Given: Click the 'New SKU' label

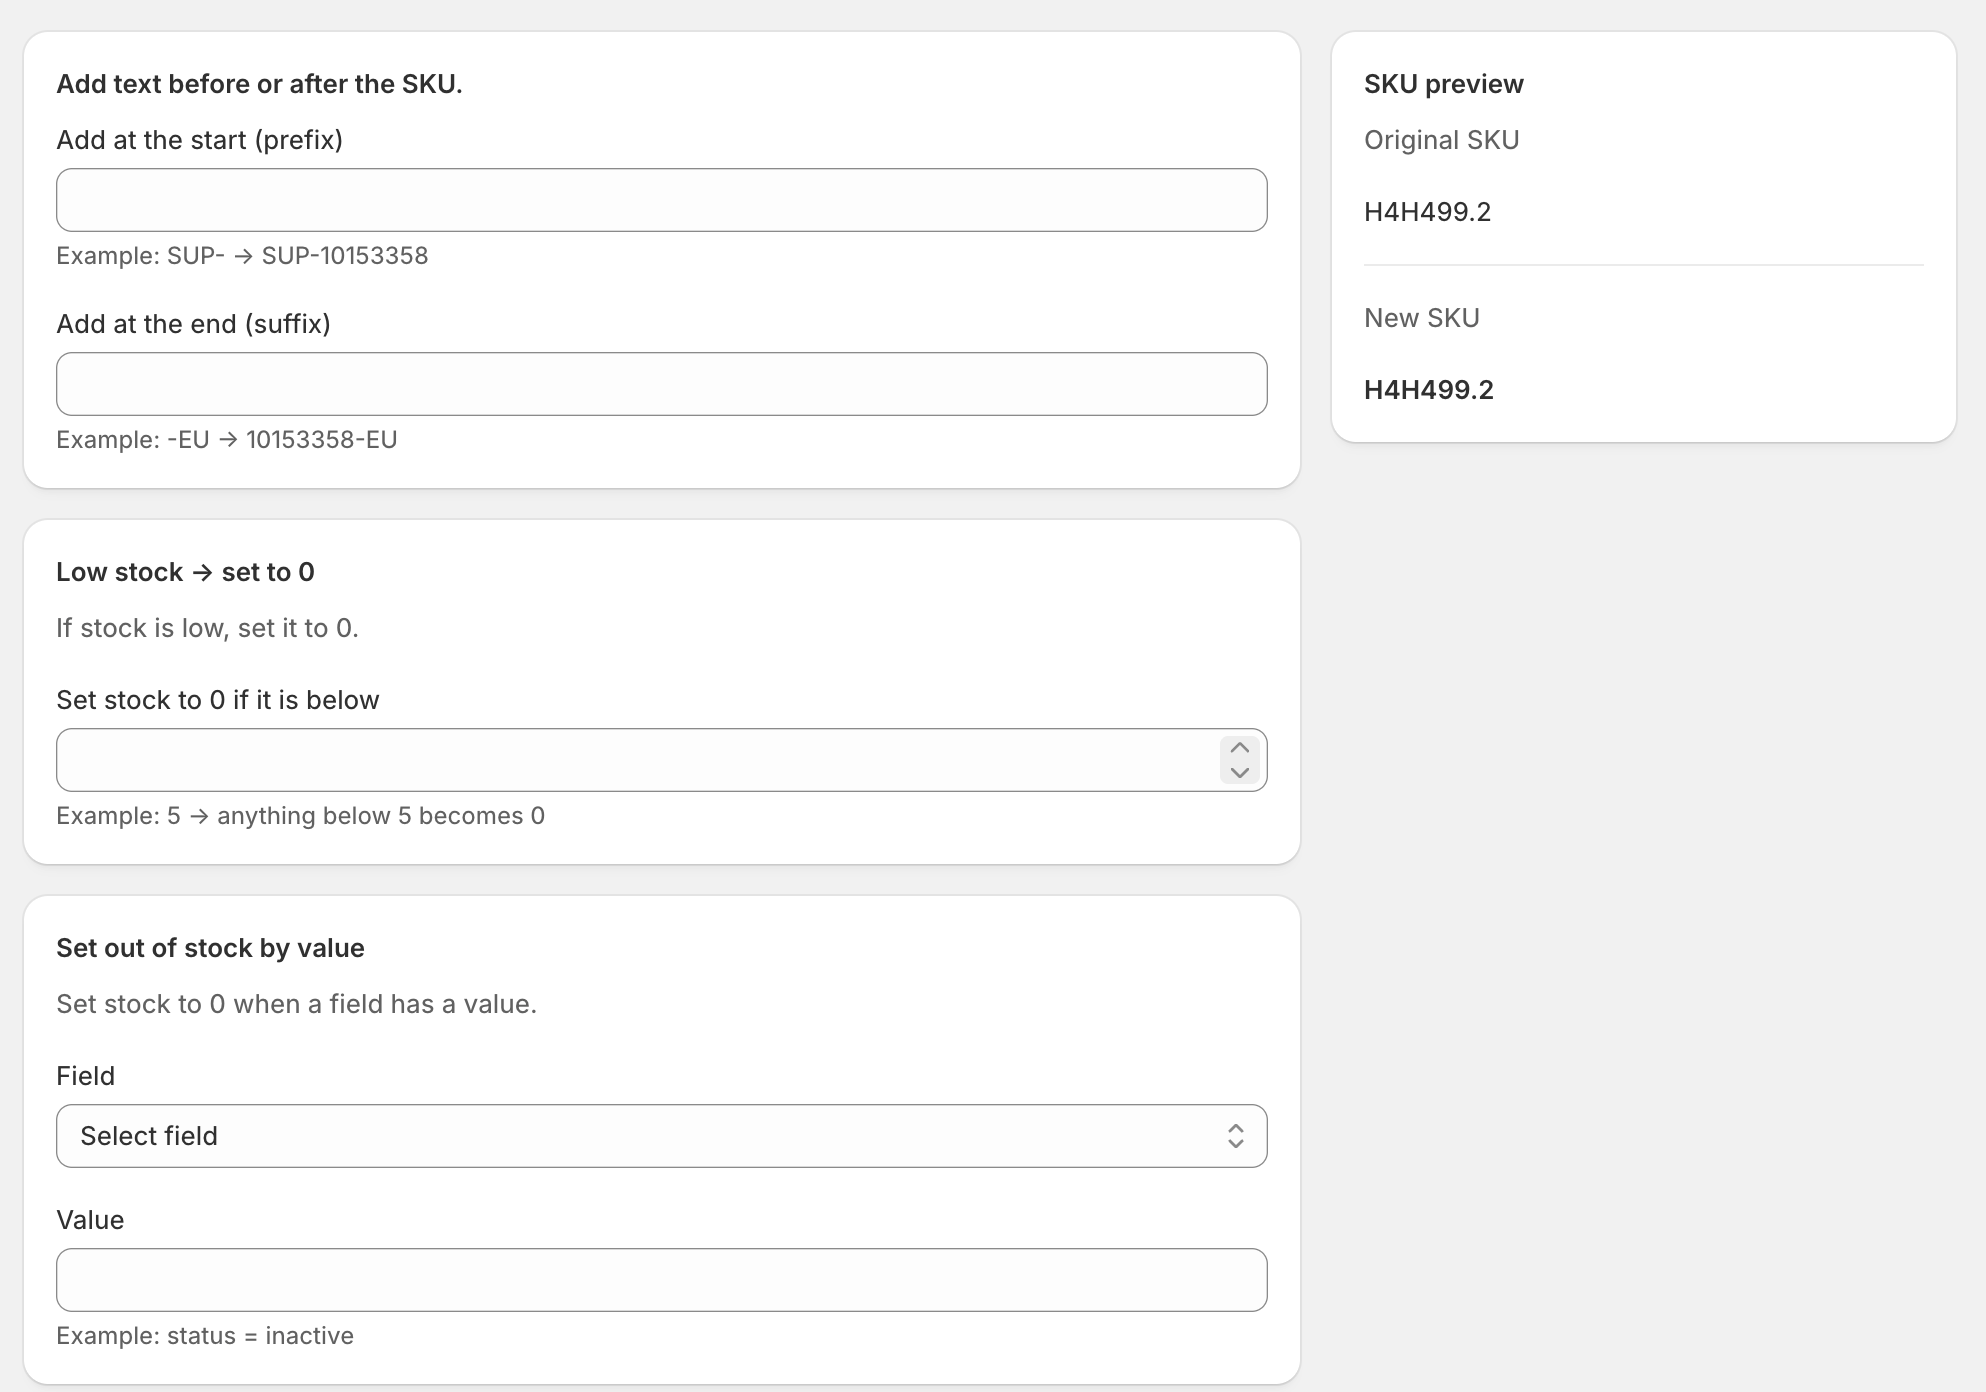Looking at the screenshot, I should point(1422,318).
